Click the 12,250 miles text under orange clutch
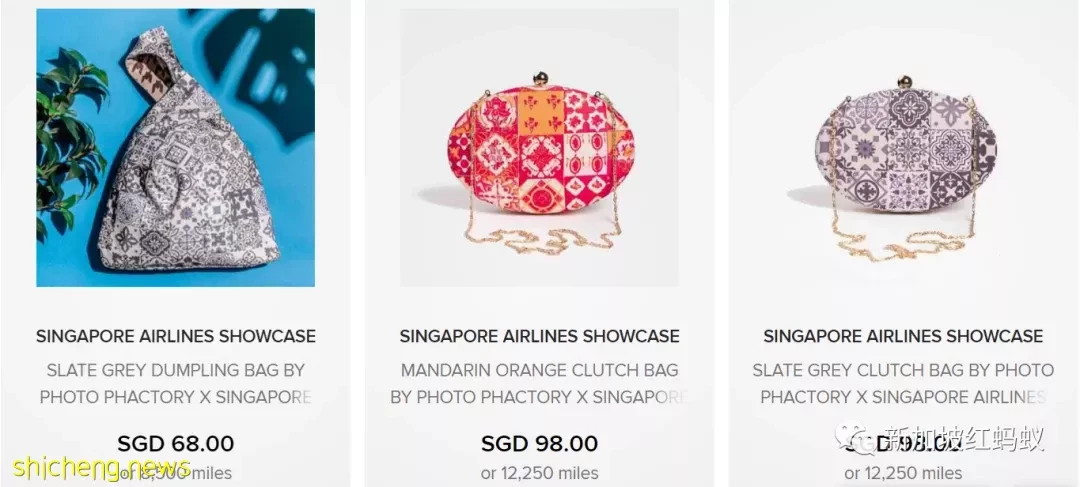Image resolution: width=1080 pixels, height=487 pixels. [539, 473]
